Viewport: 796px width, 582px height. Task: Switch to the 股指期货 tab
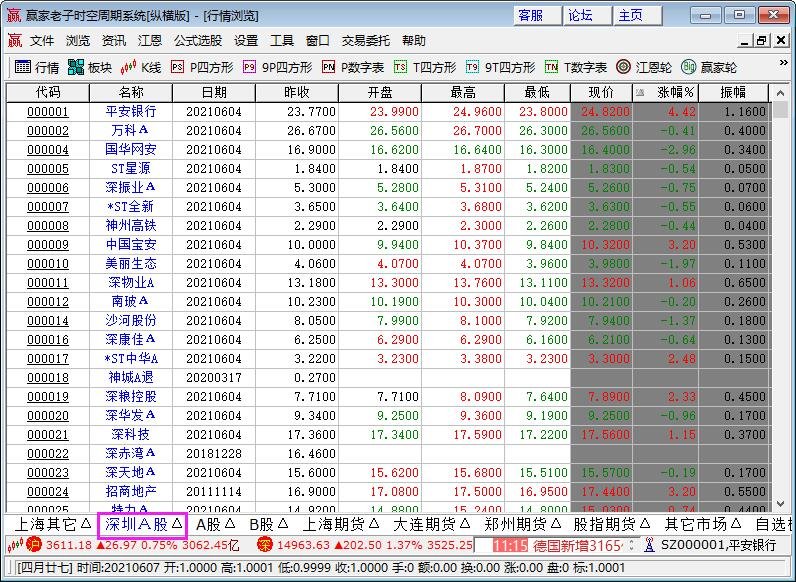click(611, 524)
